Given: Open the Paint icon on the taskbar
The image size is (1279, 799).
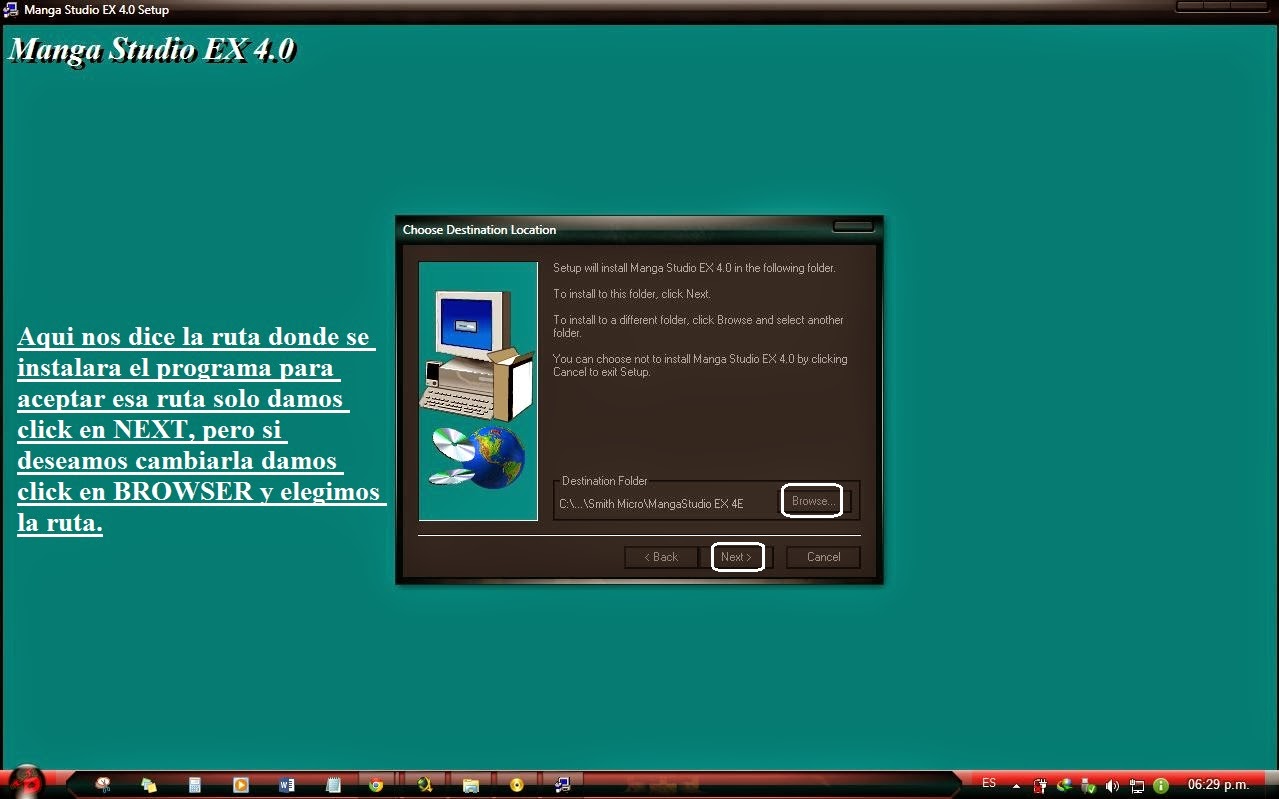Looking at the screenshot, I should tap(102, 785).
